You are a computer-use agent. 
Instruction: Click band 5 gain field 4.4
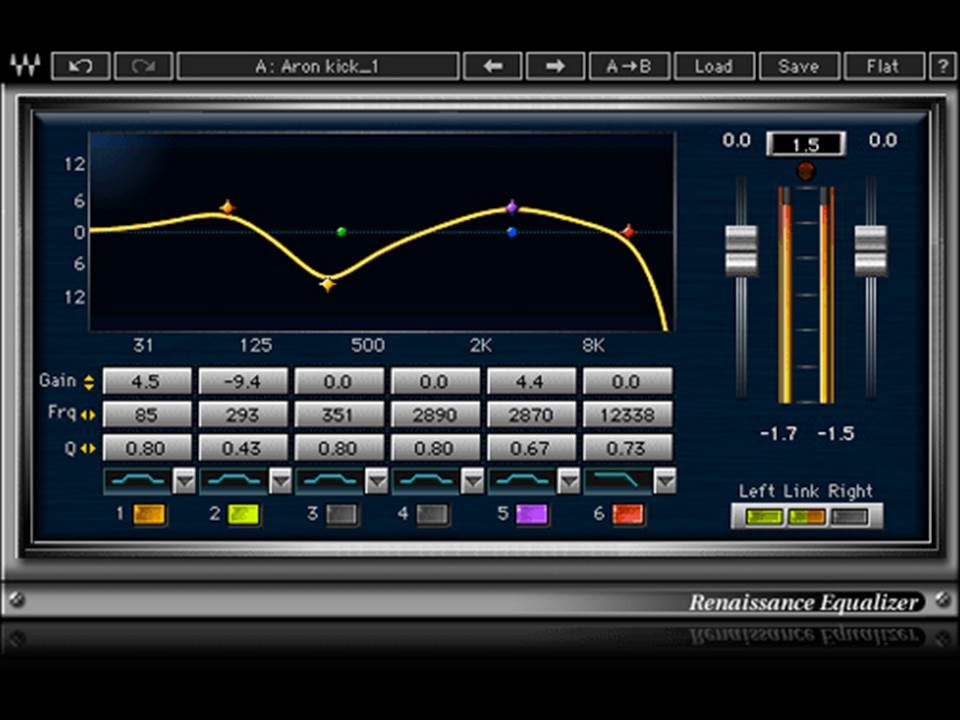coord(531,382)
